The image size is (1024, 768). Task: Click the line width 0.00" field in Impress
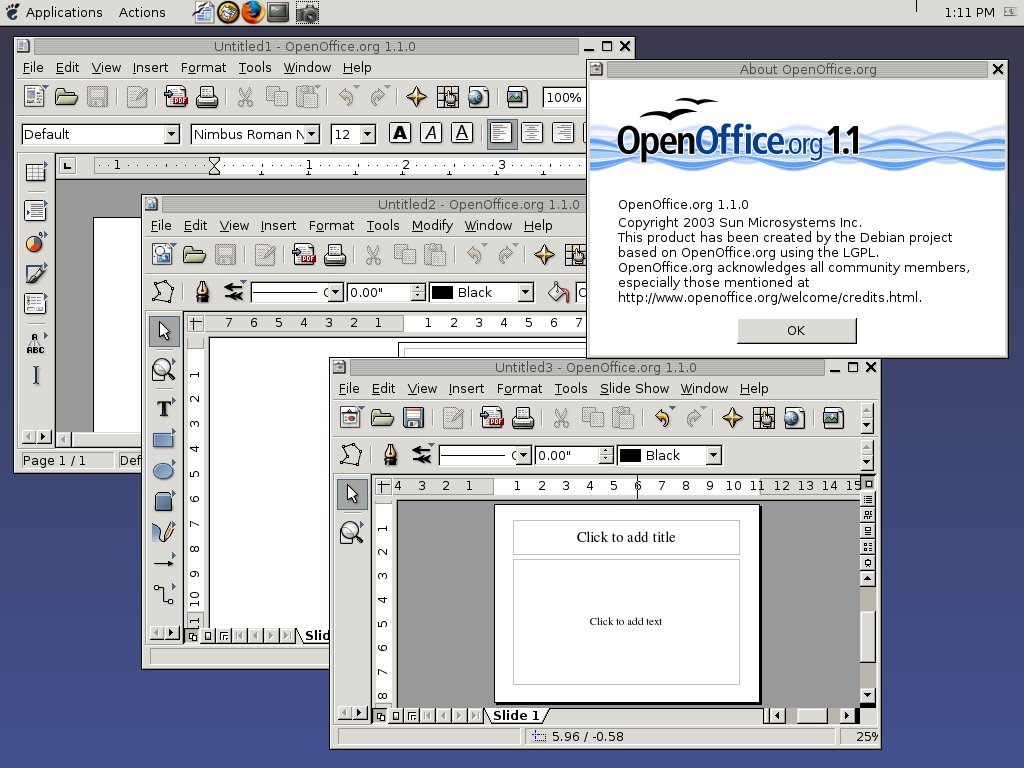(x=566, y=456)
